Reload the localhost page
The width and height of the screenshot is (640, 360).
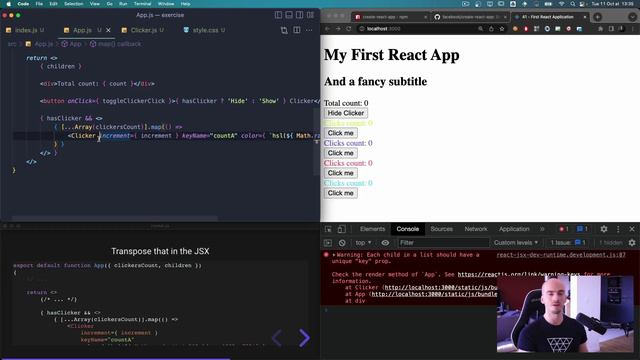click(349, 29)
